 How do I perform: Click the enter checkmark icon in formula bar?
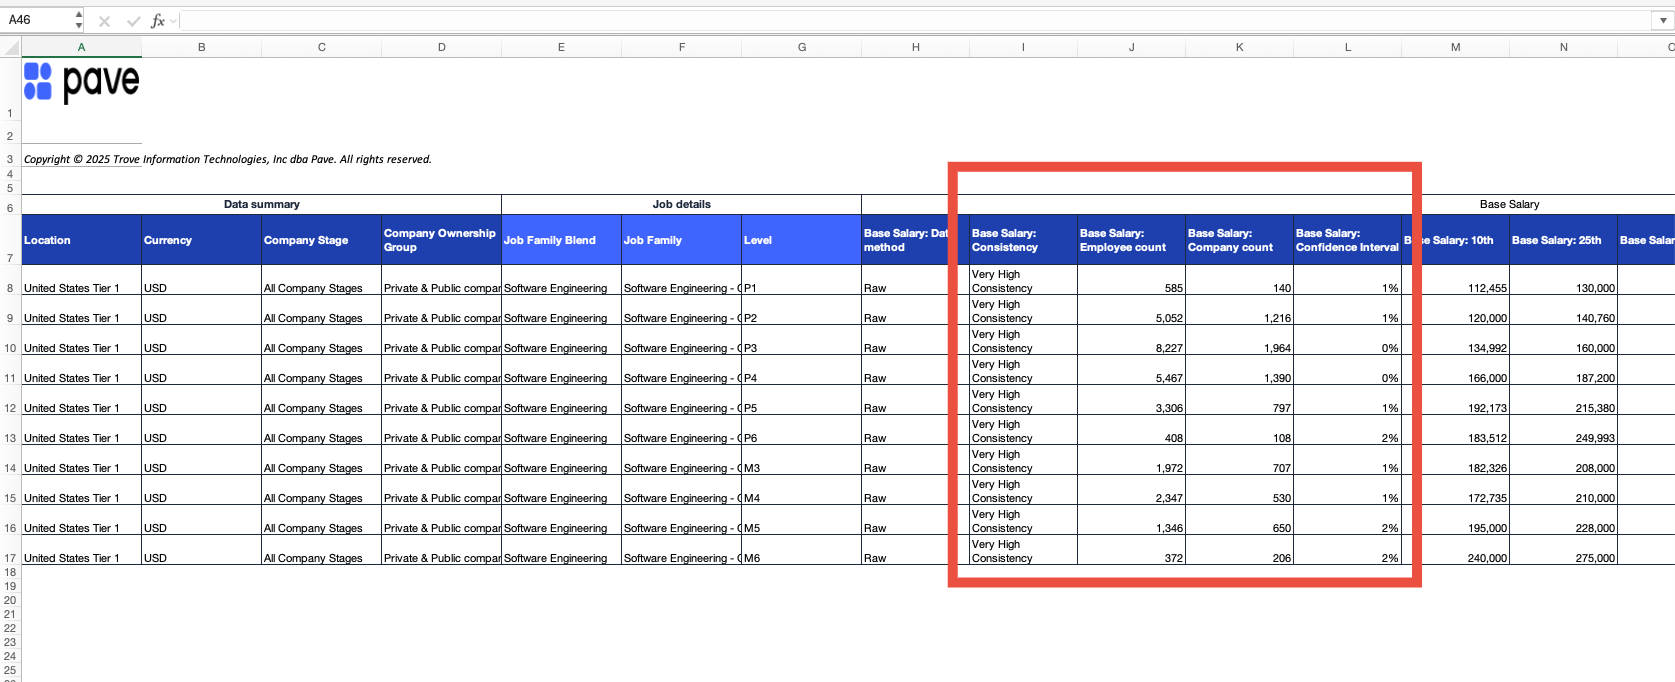tap(133, 21)
